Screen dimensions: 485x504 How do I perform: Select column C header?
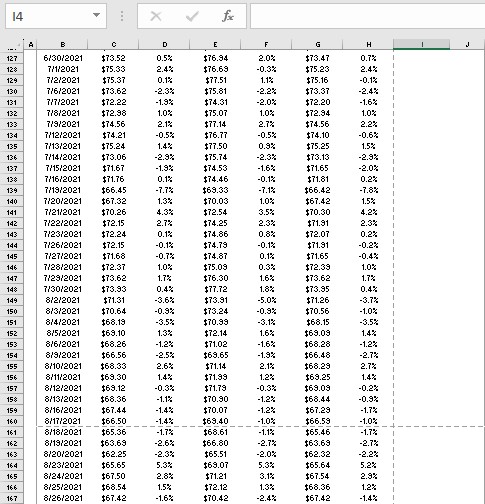[x=114, y=44]
